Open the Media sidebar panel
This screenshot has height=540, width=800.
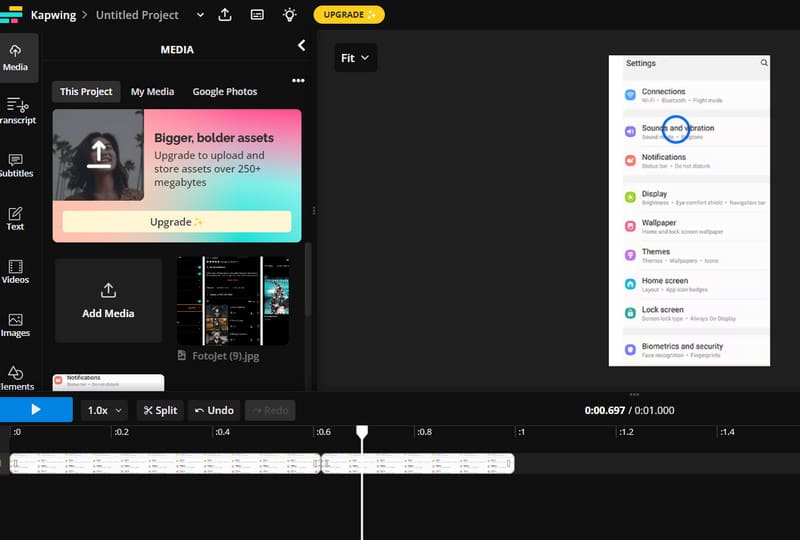tap(15, 58)
